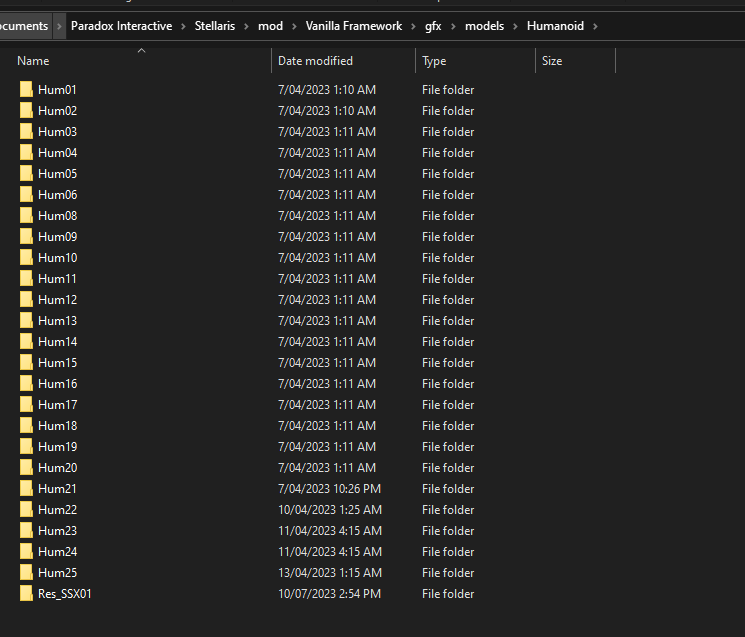Click the Documents breadcrumb segment
The image size is (745, 637).
click(x=24, y=26)
